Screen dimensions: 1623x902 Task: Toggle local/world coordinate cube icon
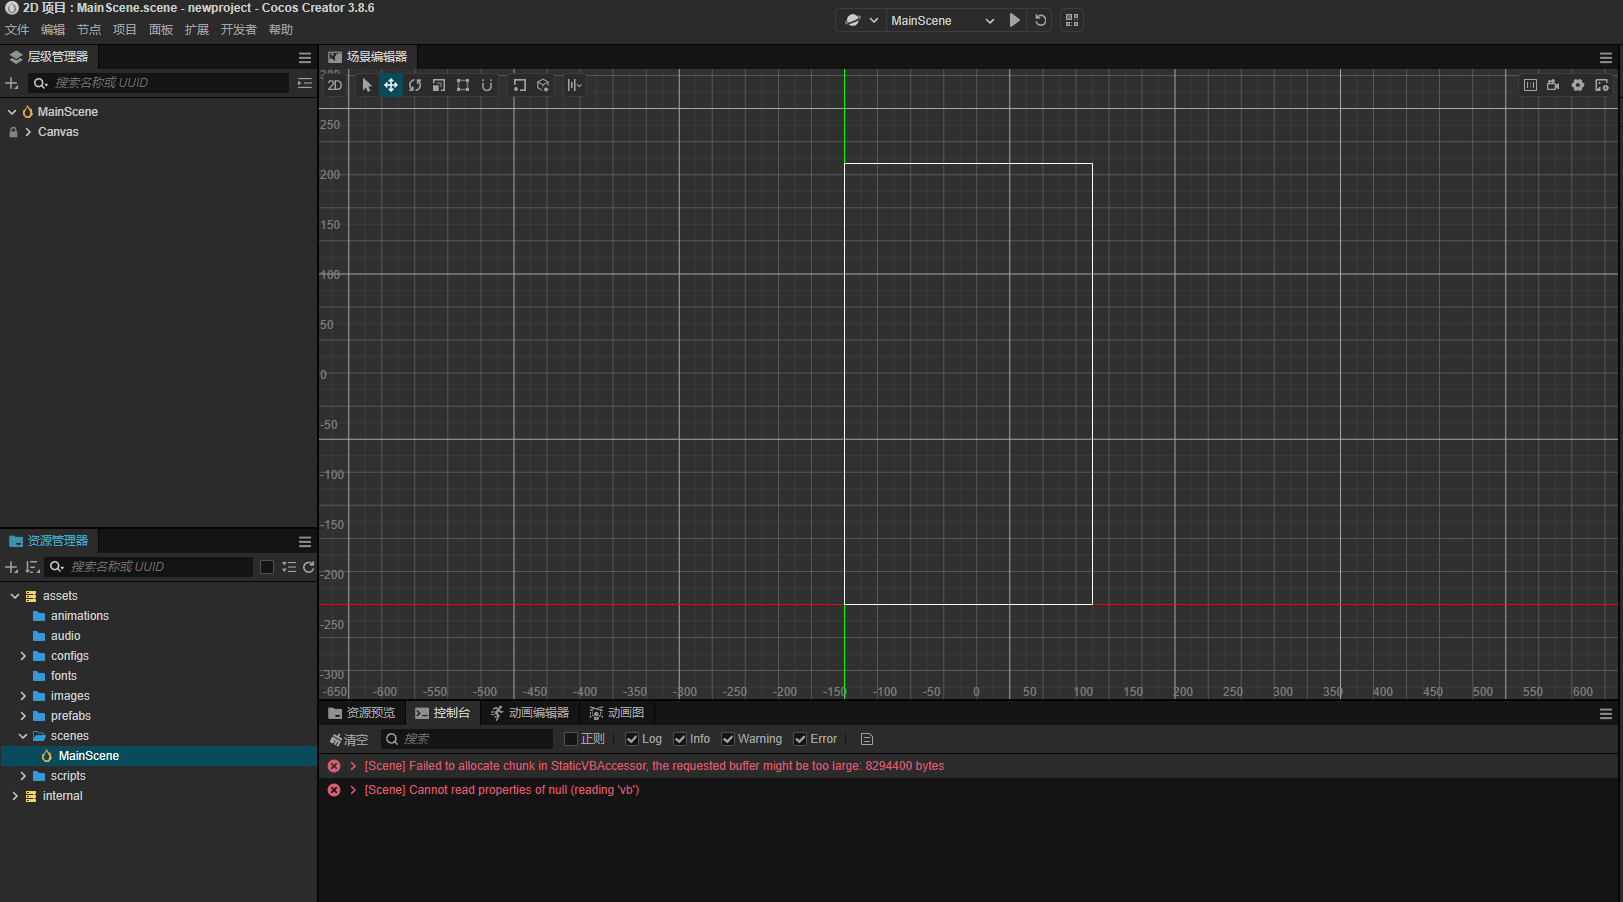[543, 85]
